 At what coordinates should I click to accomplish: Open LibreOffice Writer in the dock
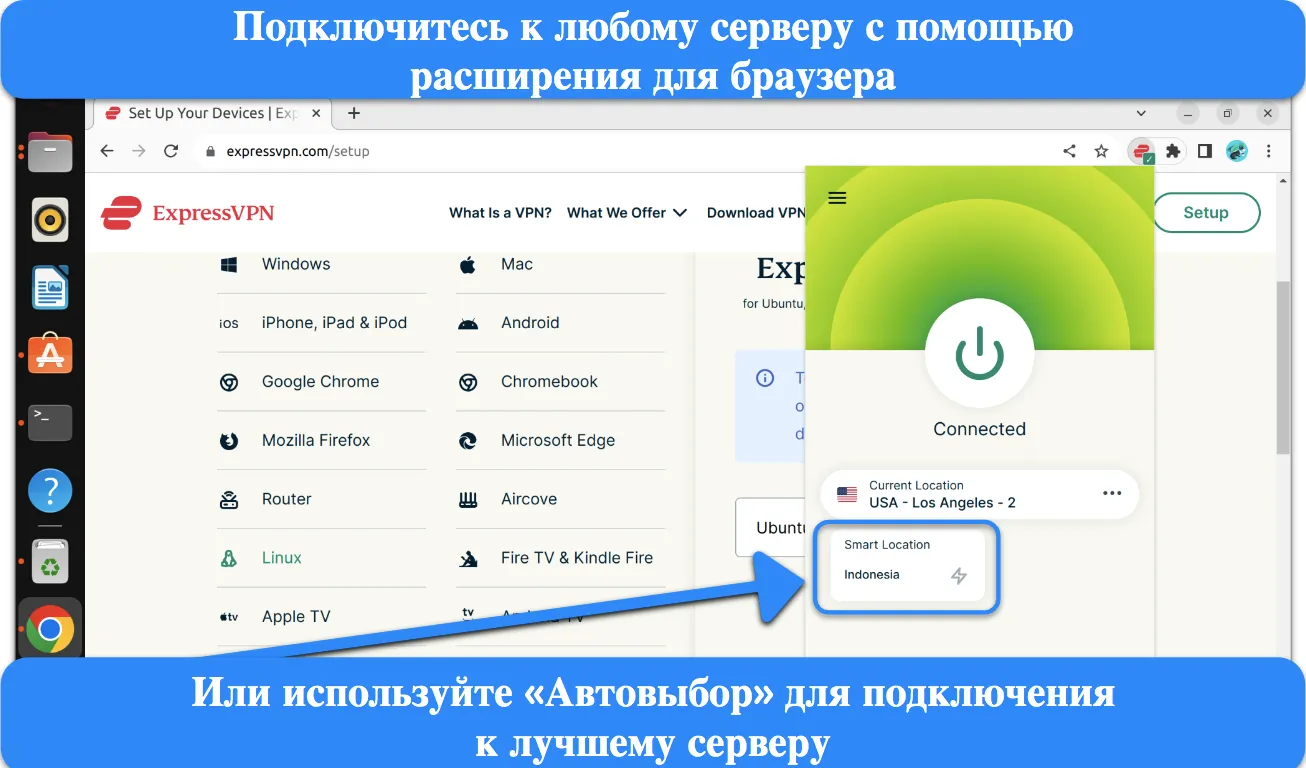(50, 287)
